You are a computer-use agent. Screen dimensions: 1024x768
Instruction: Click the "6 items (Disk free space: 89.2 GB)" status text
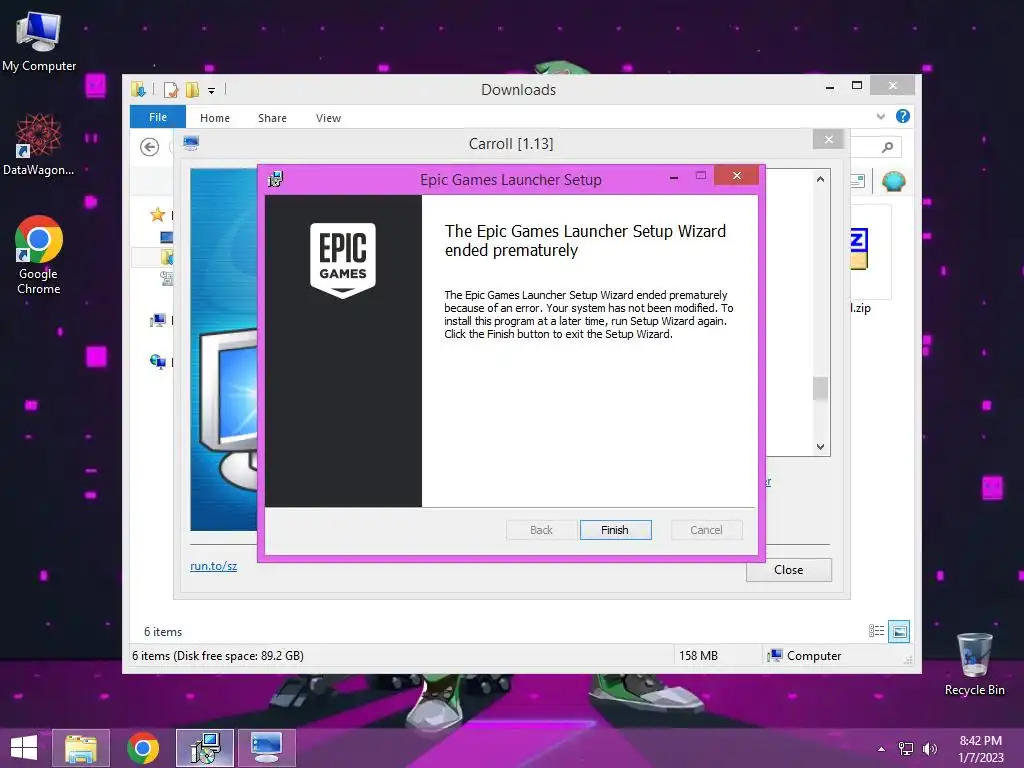coord(218,656)
